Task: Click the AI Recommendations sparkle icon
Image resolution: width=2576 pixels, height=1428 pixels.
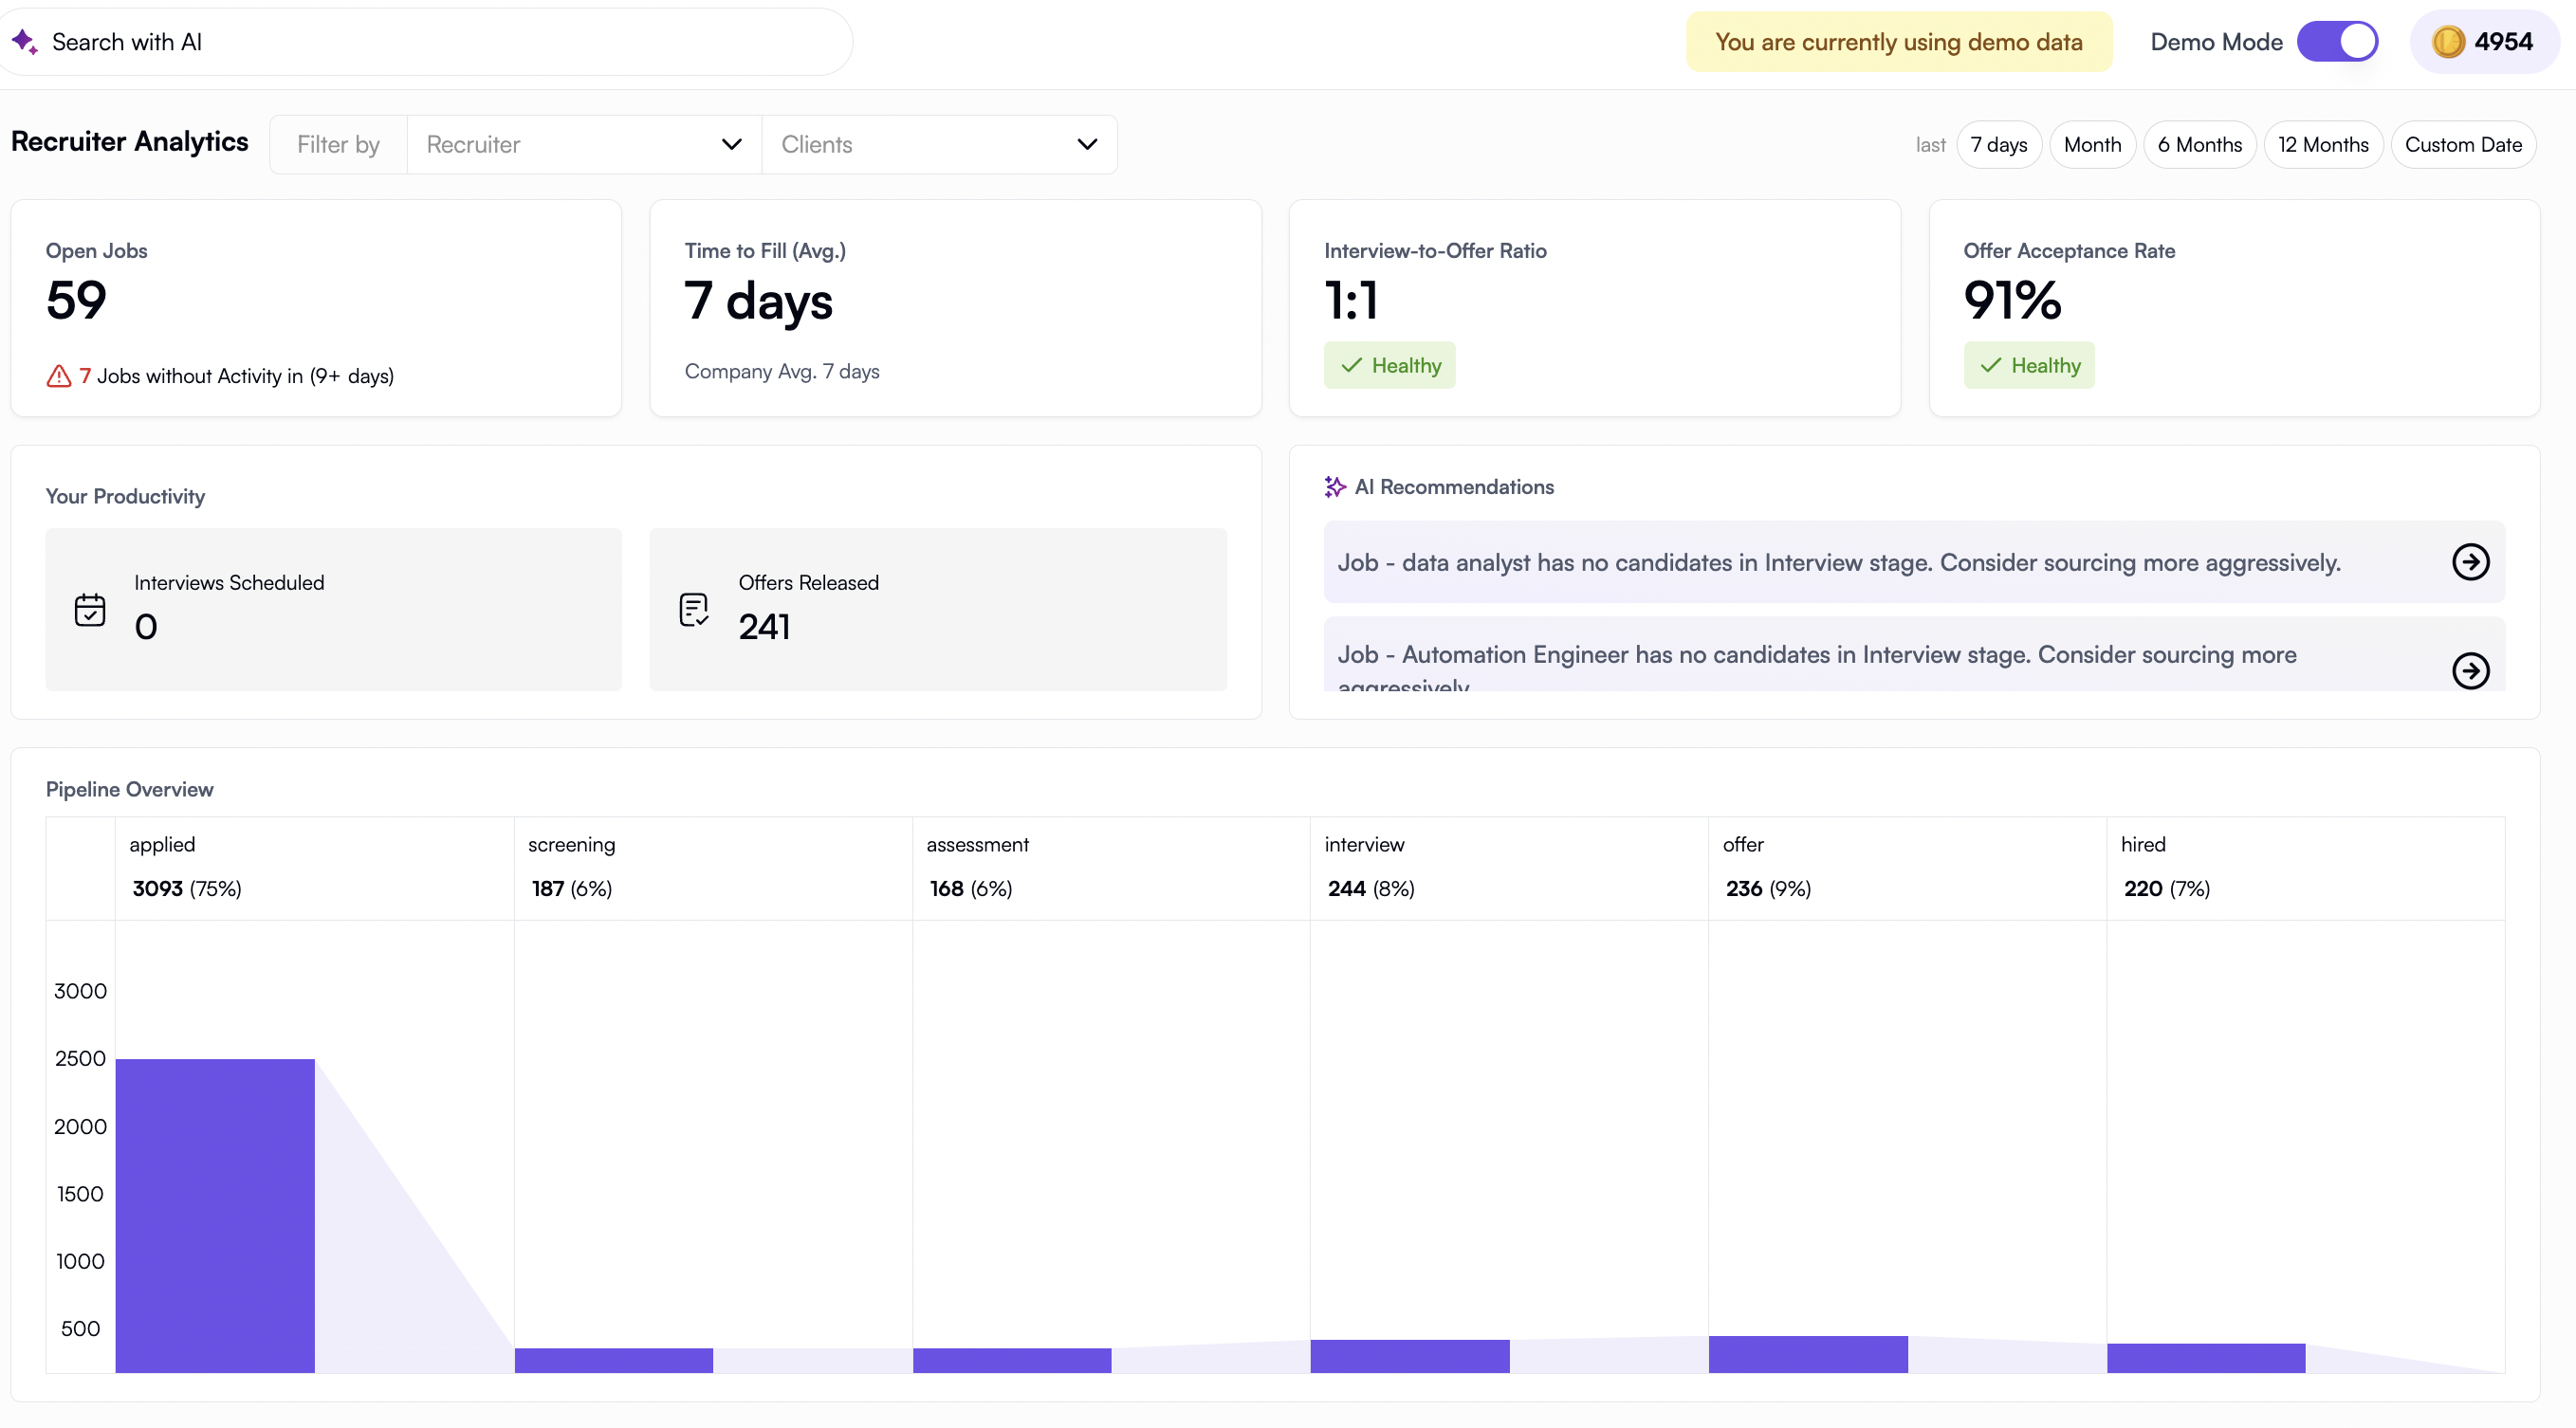Action: click(x=1335, y=487)
